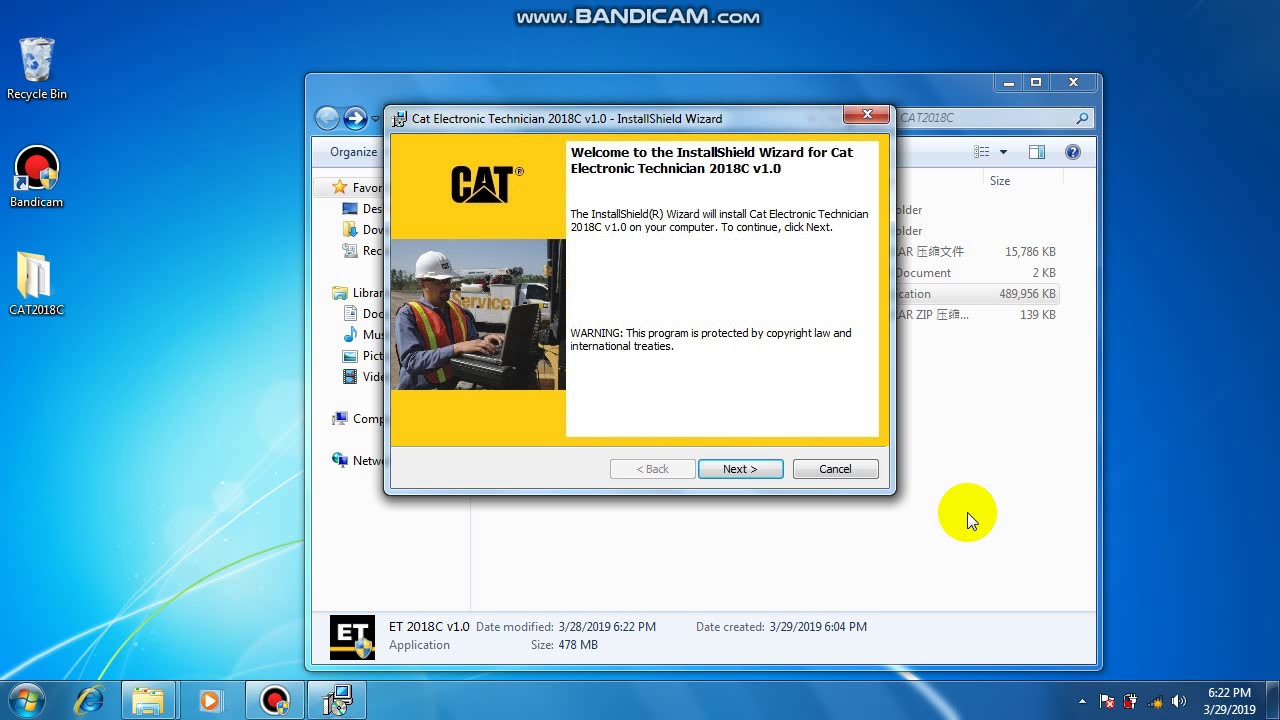
Task: Sort files by the Size column header
Action: coord(1000,181)
